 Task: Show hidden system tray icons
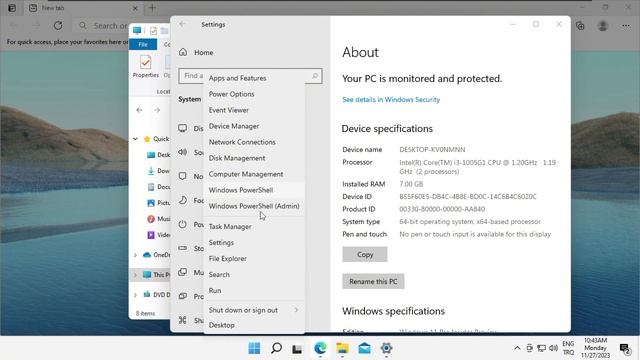click(x=517, y=348)
